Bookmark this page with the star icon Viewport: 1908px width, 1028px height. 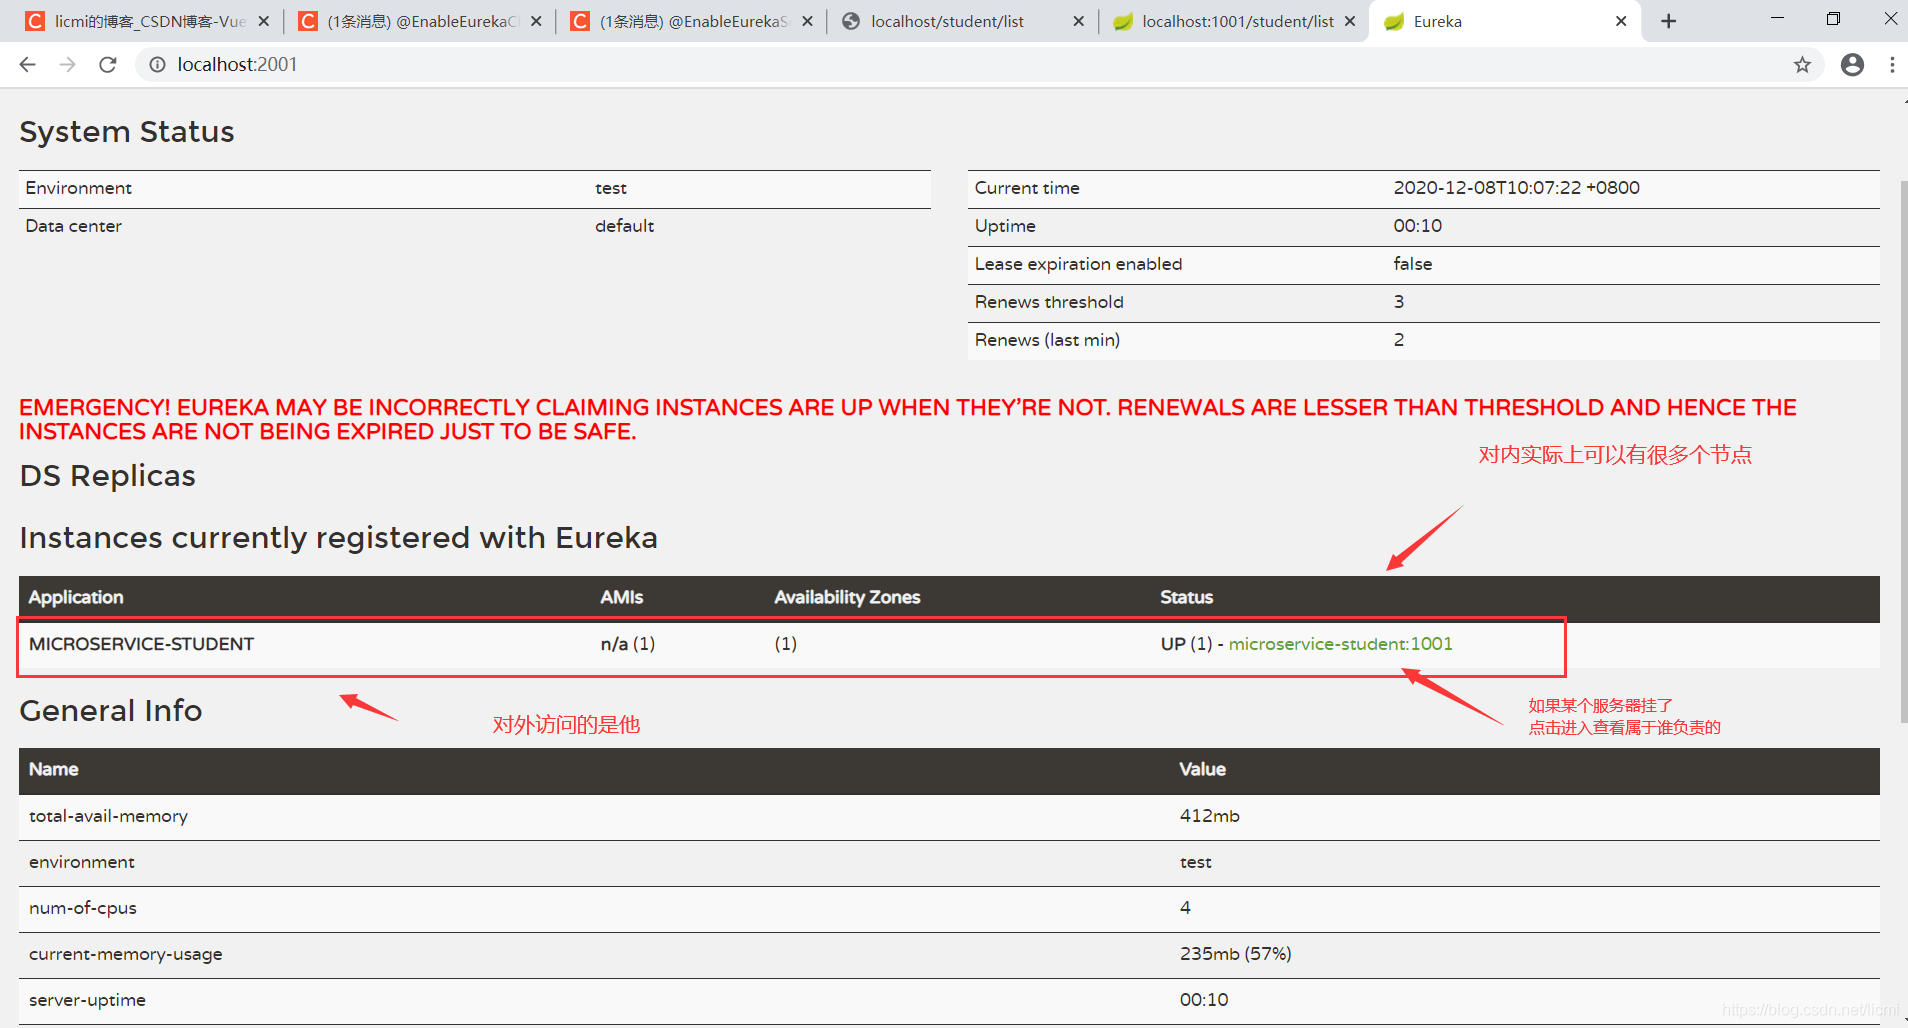click(1802, 65)
